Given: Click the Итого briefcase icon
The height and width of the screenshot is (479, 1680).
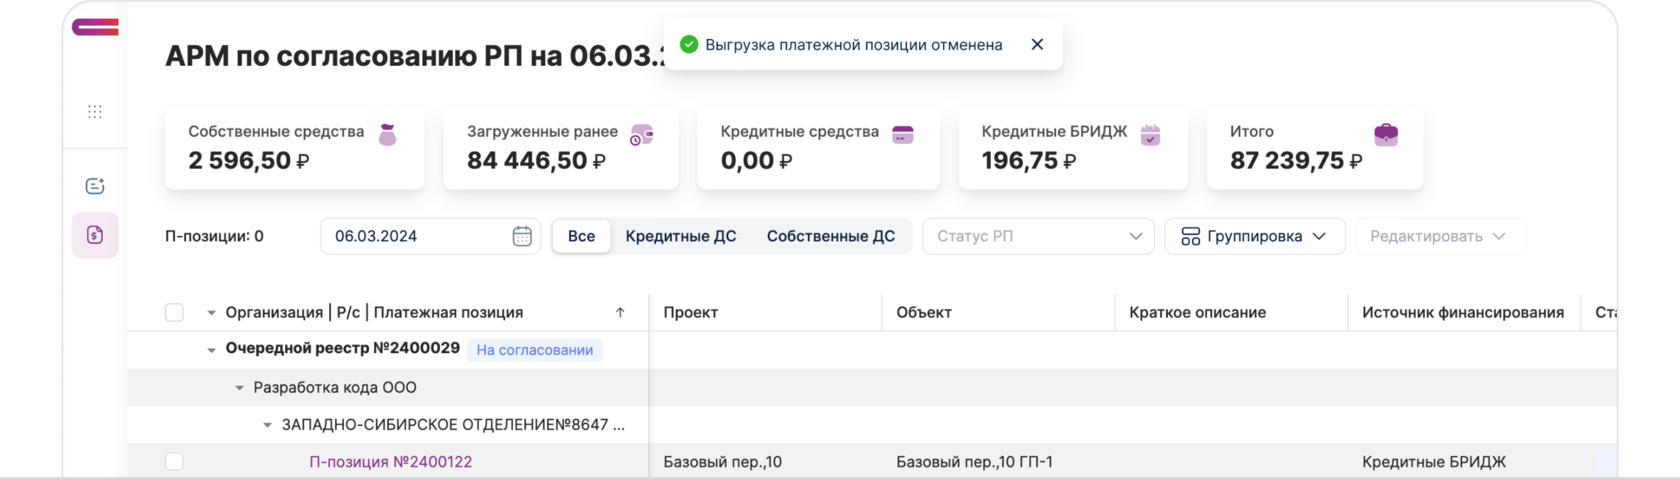Looking at the screenshot, I should (x=1386, y=134).
